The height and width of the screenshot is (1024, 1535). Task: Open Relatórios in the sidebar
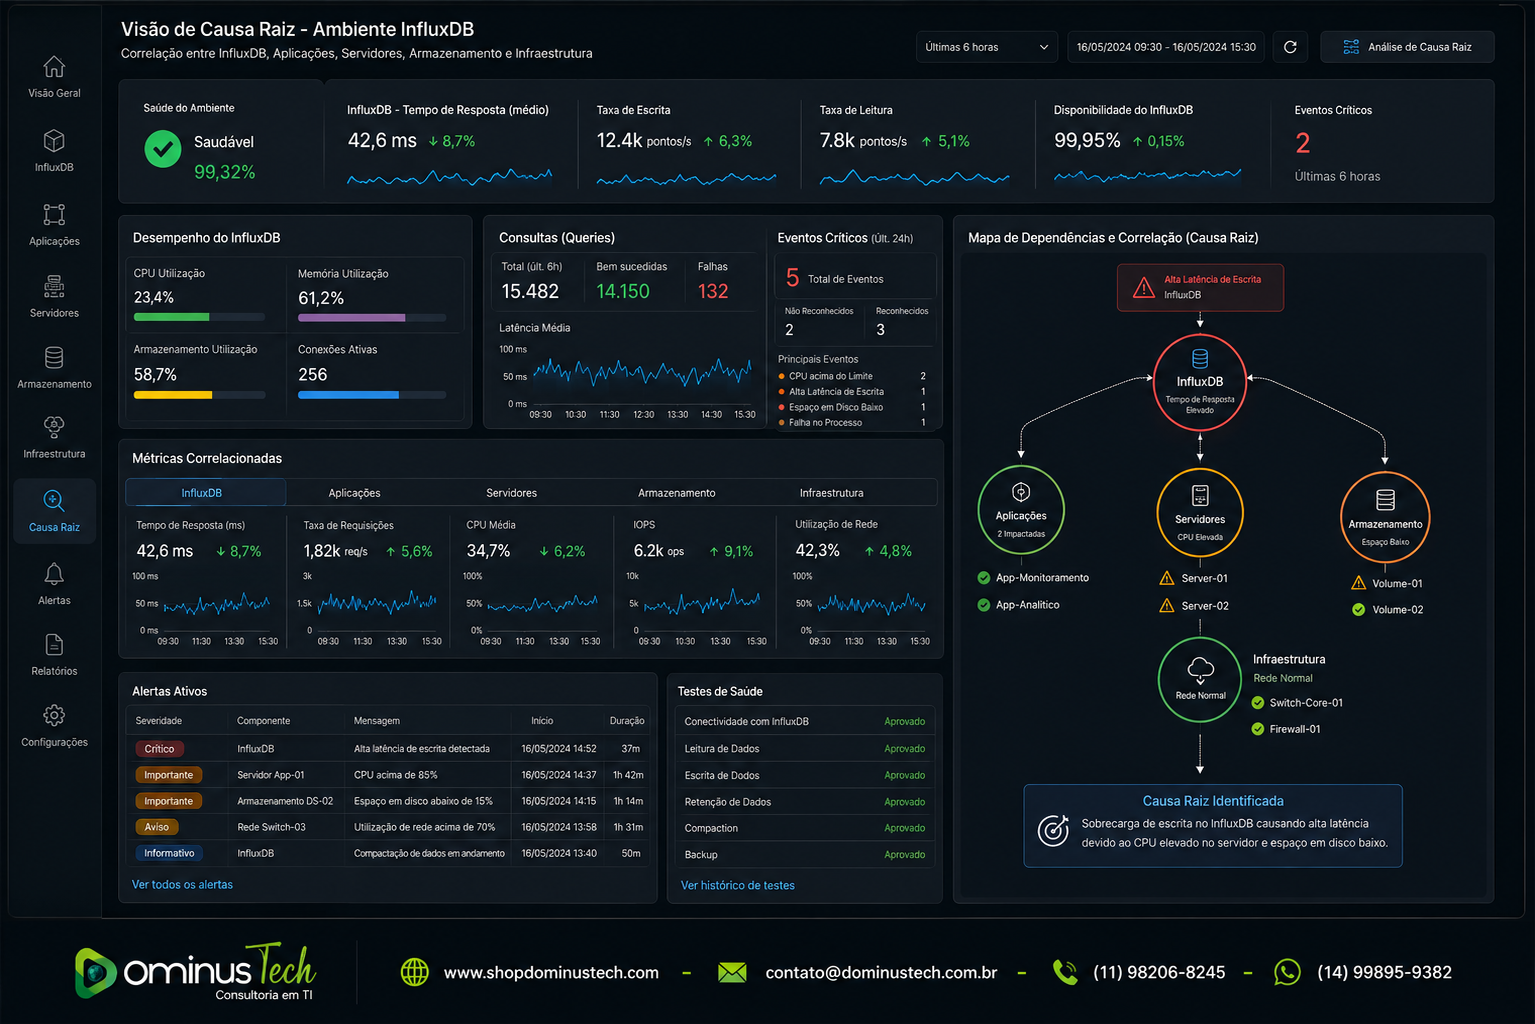pyautogui.click(x=54, y=655)
